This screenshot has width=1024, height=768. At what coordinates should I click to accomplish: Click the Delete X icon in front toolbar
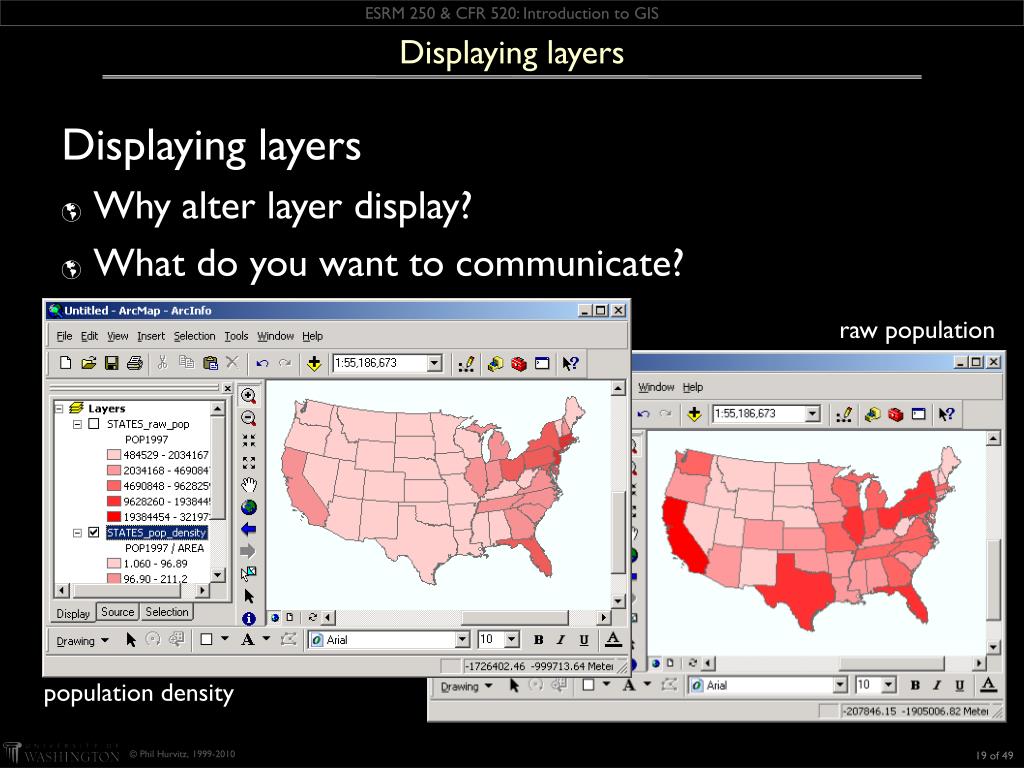[x=232, y=363]
